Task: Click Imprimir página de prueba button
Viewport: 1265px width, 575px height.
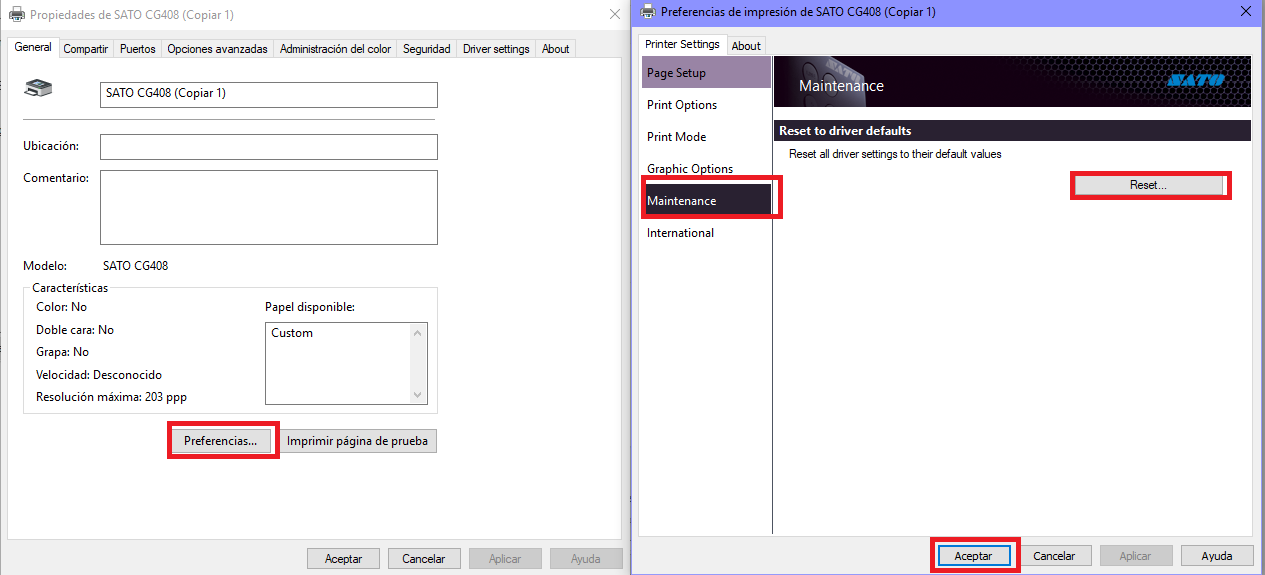Action: 357,441
